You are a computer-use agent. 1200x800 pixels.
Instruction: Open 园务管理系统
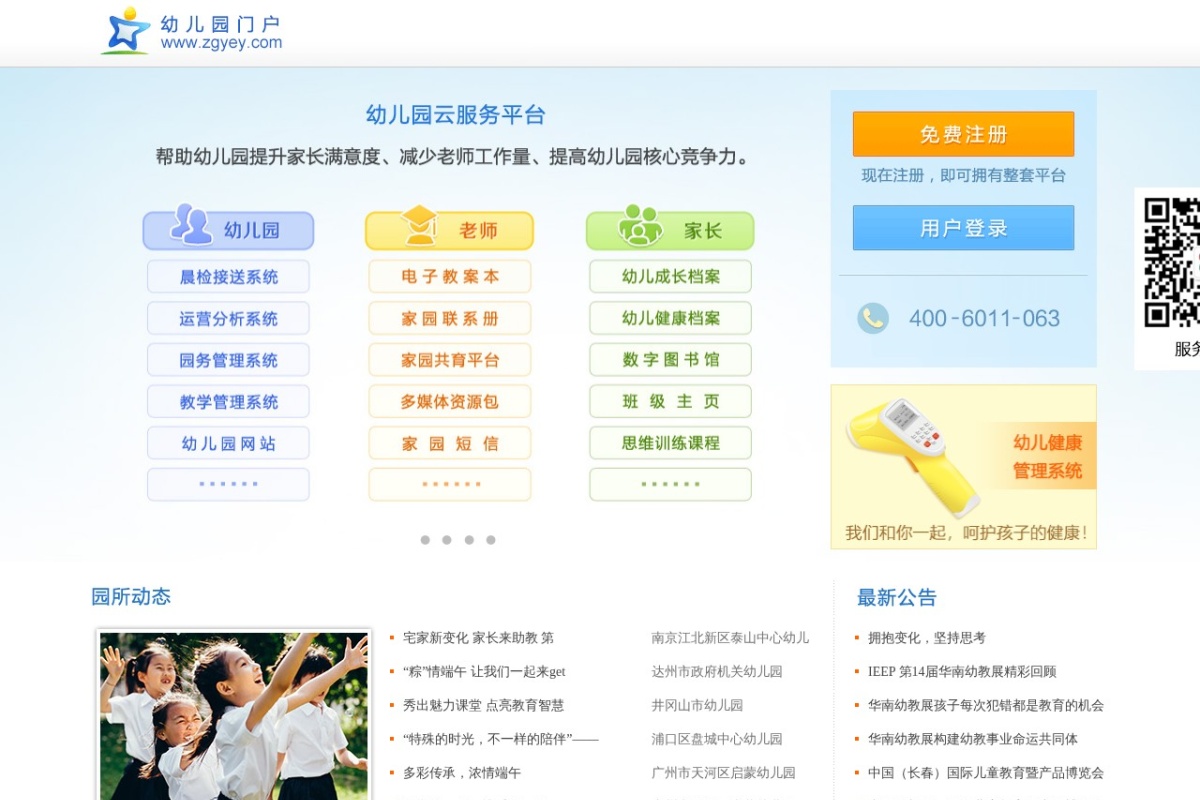(228, 360)
